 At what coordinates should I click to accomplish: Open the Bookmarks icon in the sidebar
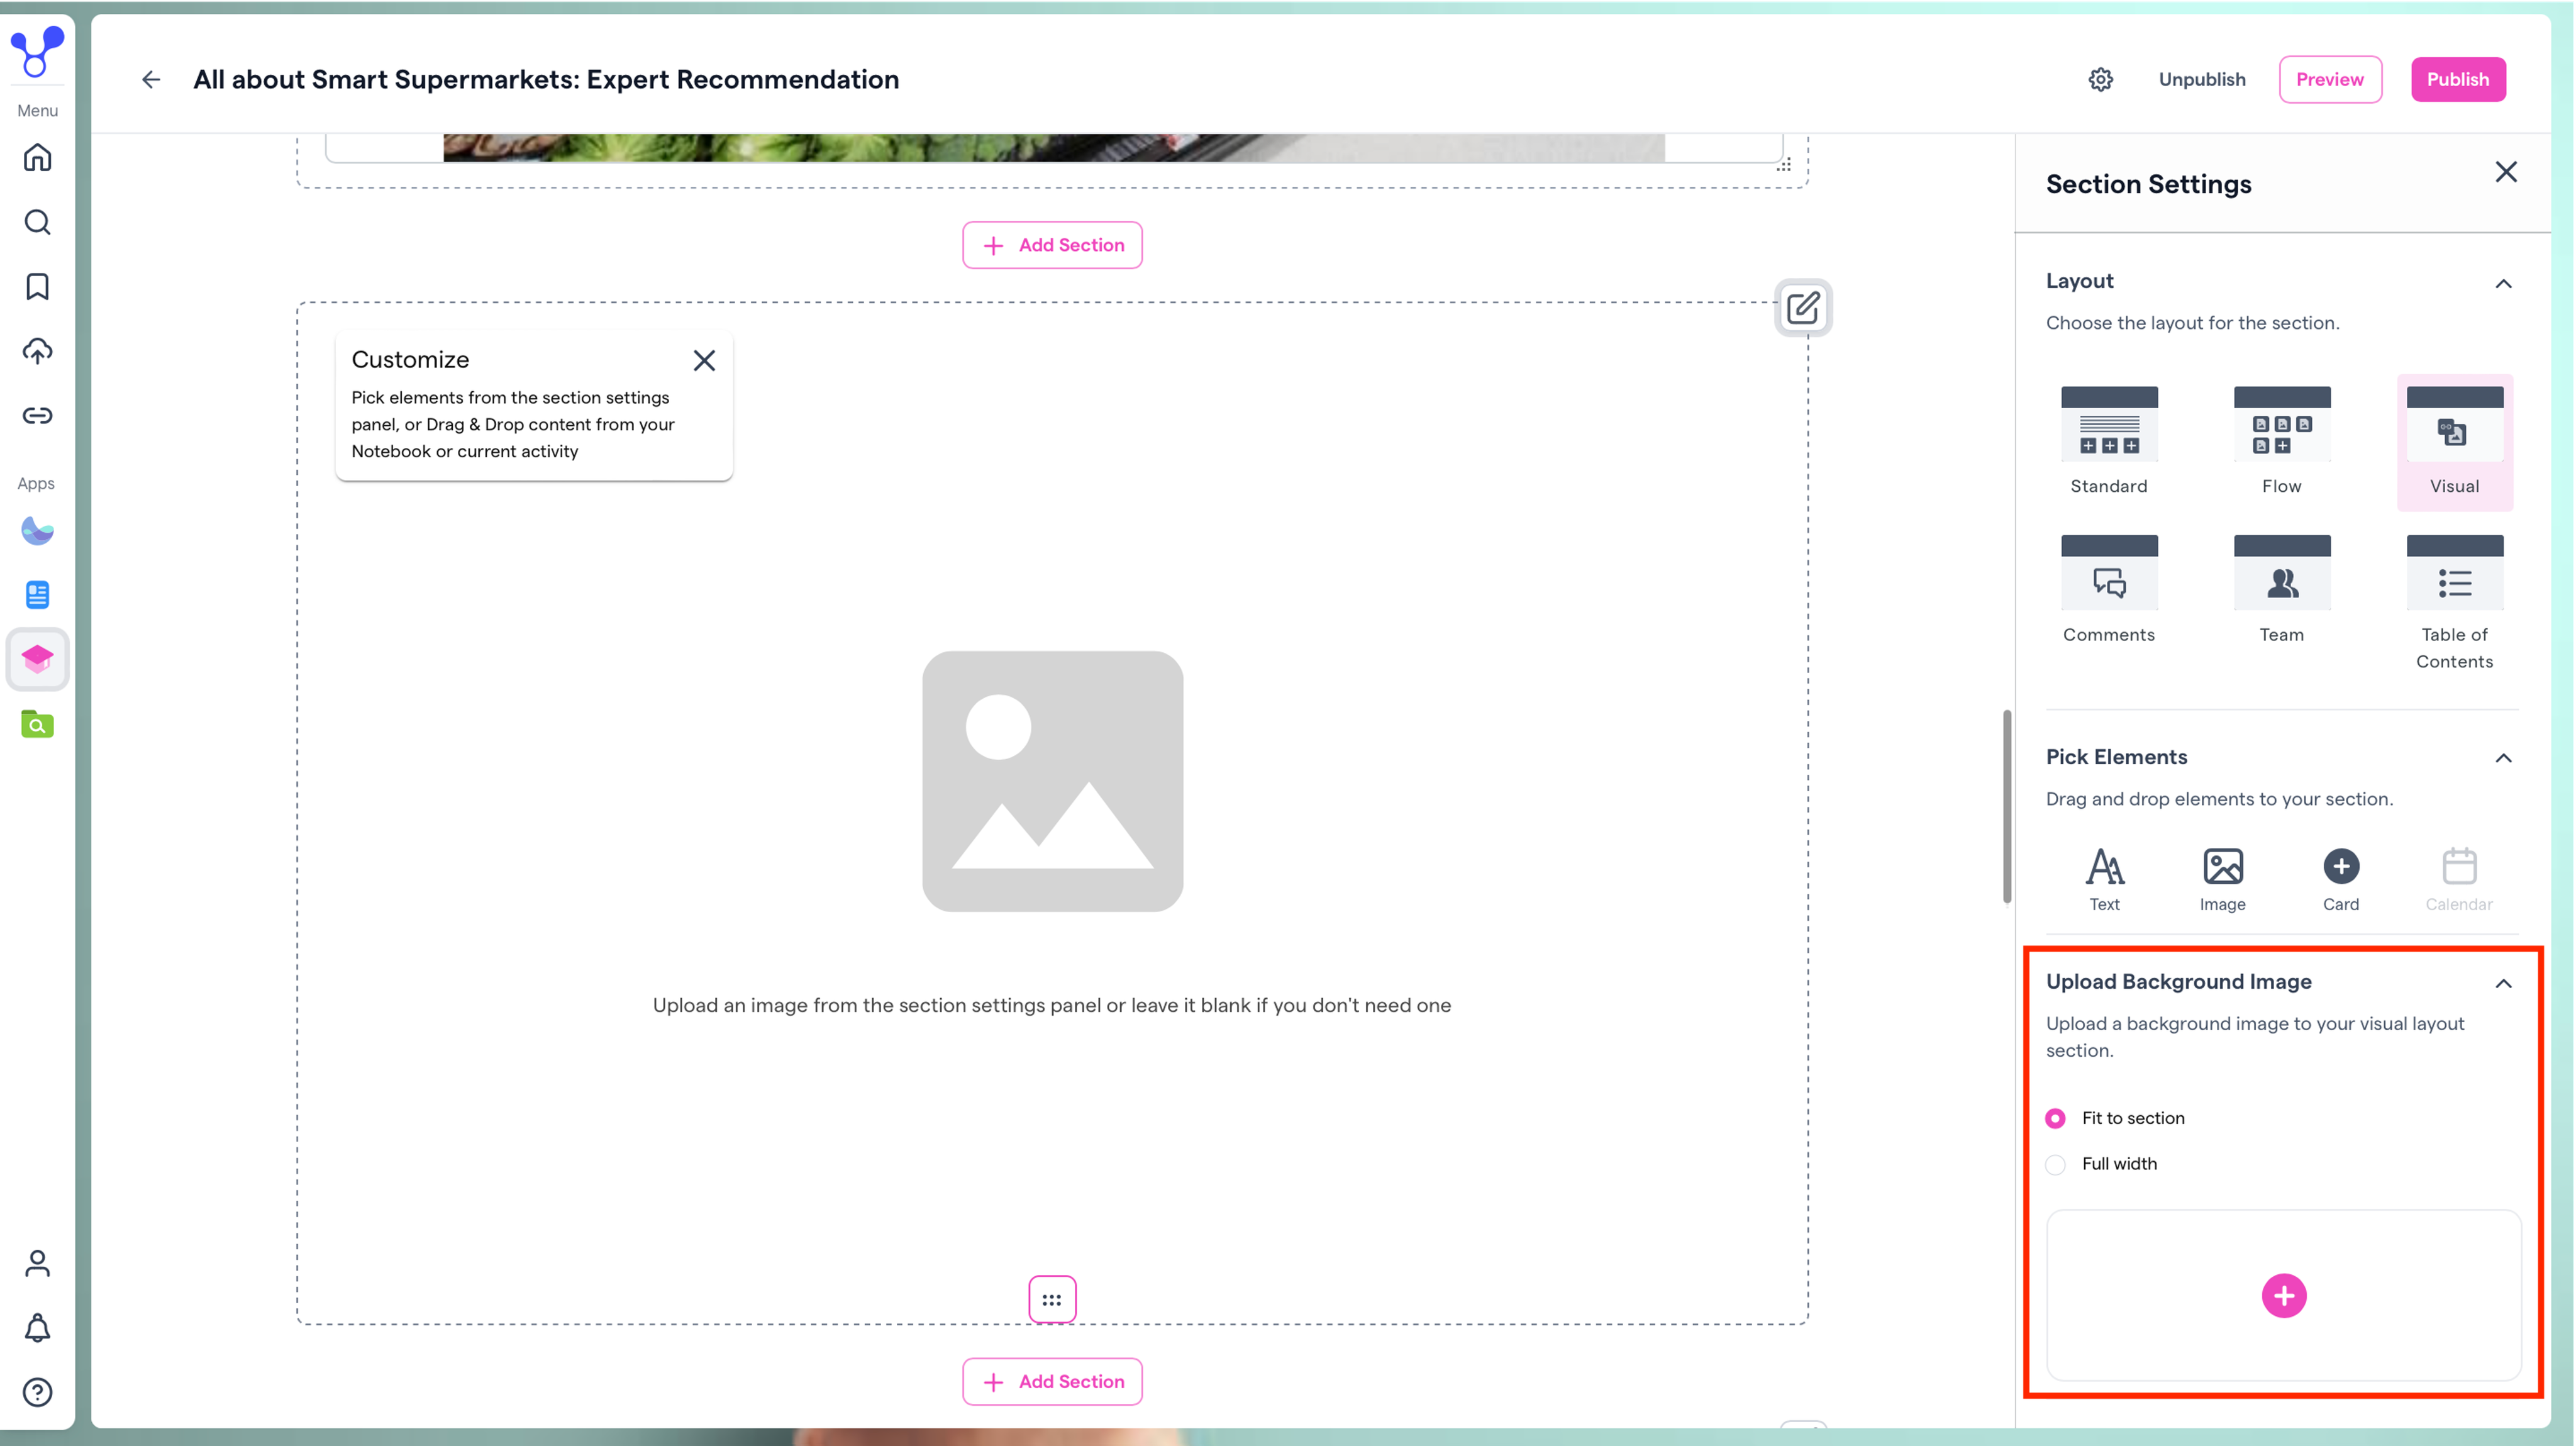[37, 287]
